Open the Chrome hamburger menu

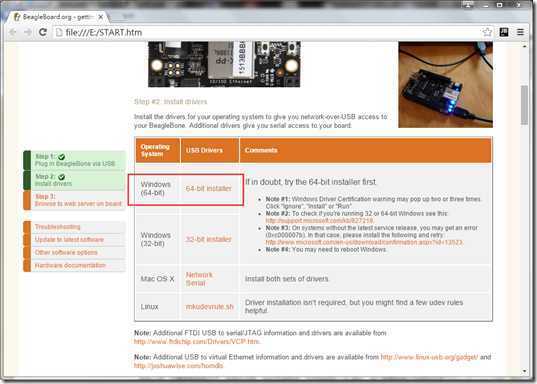coord(521,32)
